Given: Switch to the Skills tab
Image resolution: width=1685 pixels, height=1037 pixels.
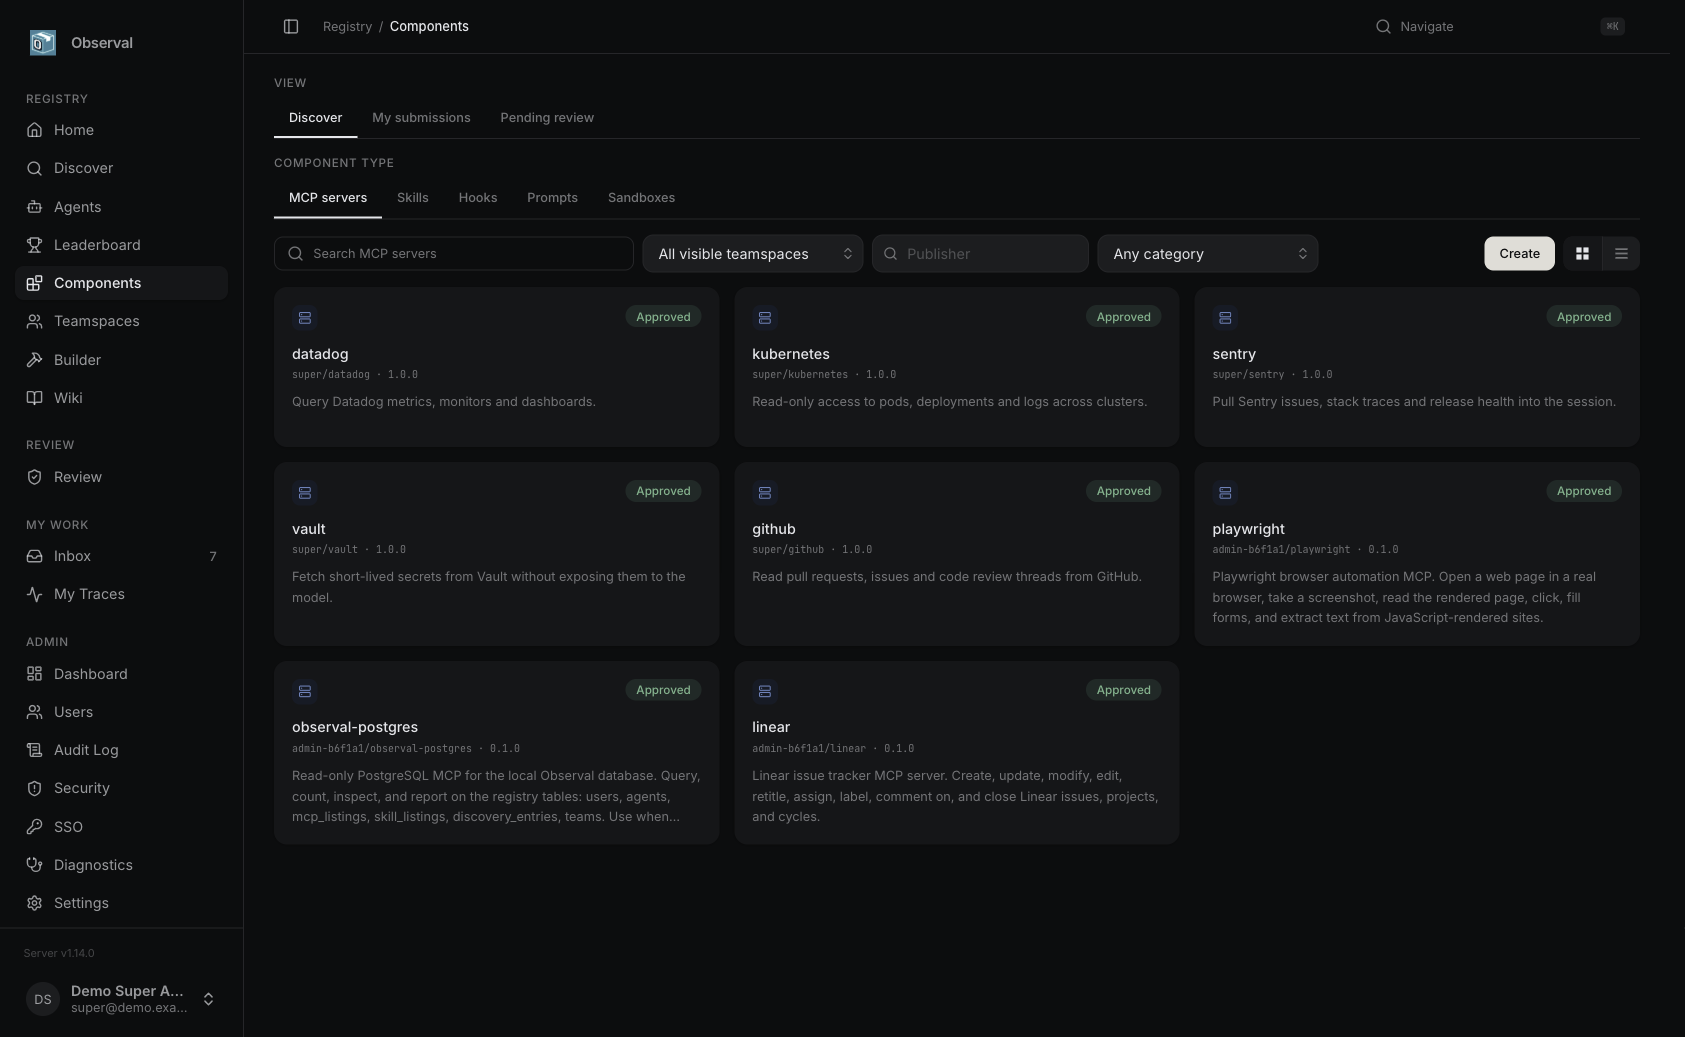Looking at the screenshot, I should coord(412,198).
